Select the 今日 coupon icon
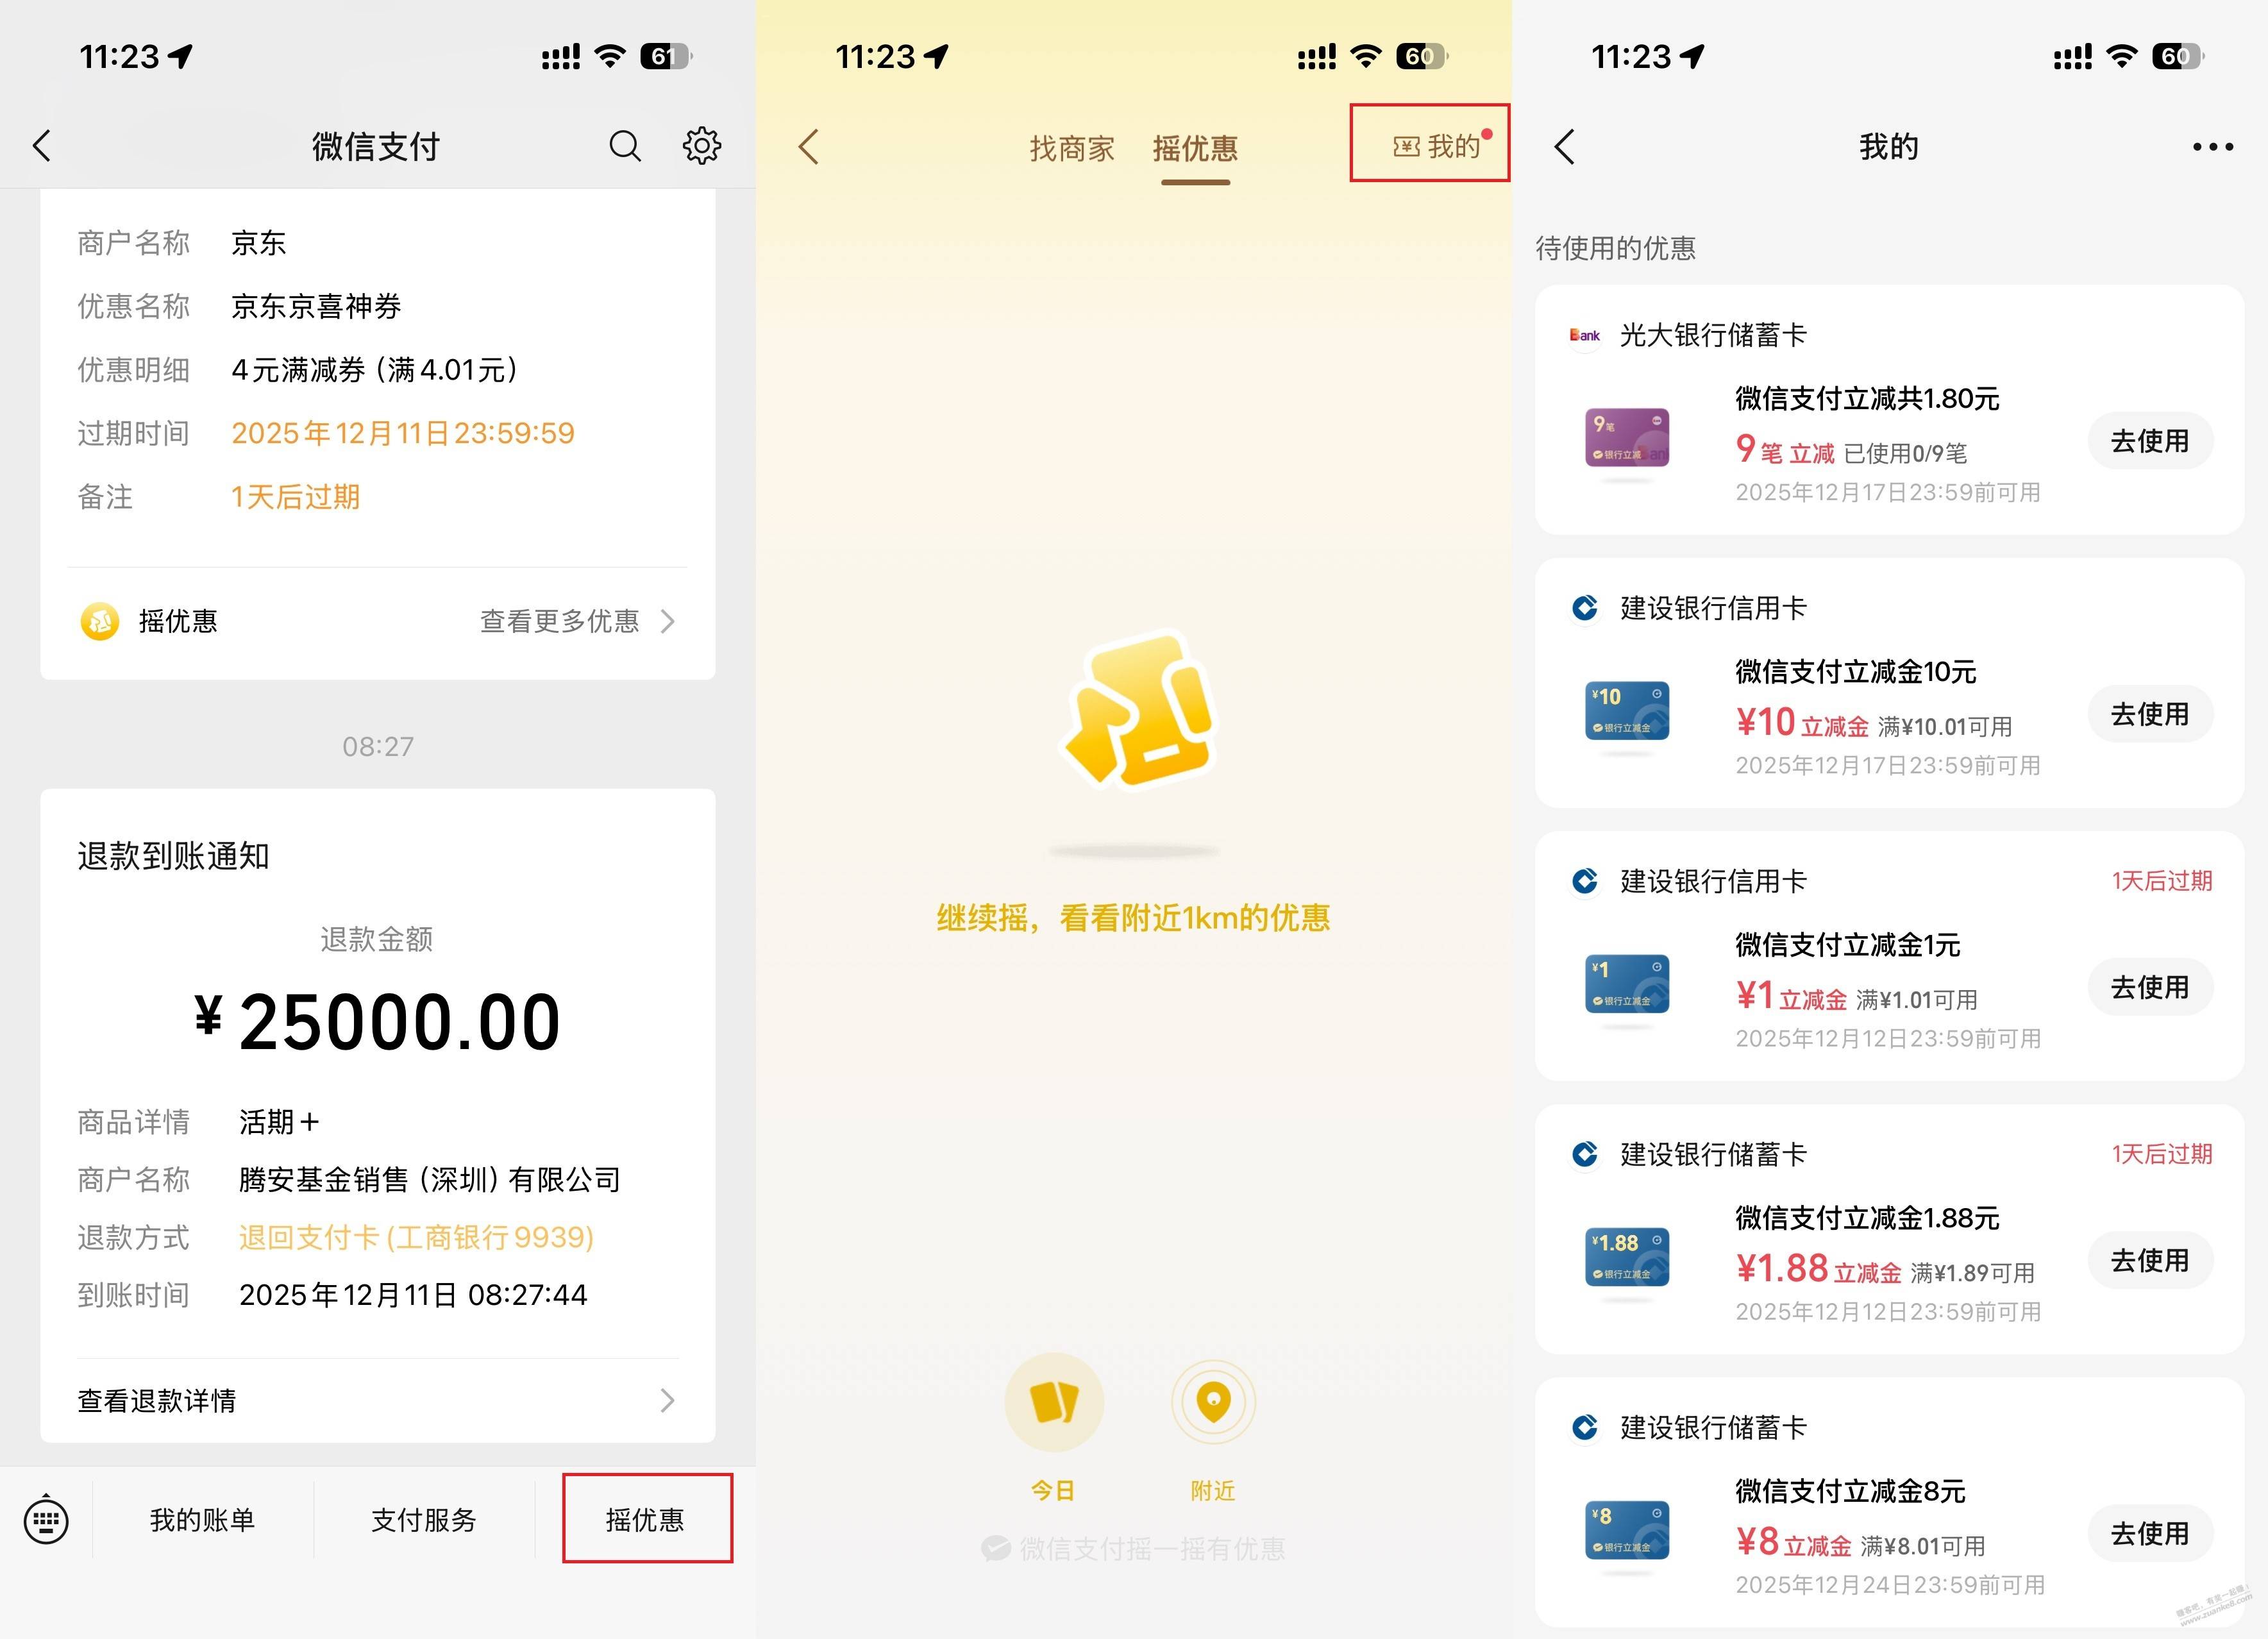2268x1639 pixels. [1053, 1402]
